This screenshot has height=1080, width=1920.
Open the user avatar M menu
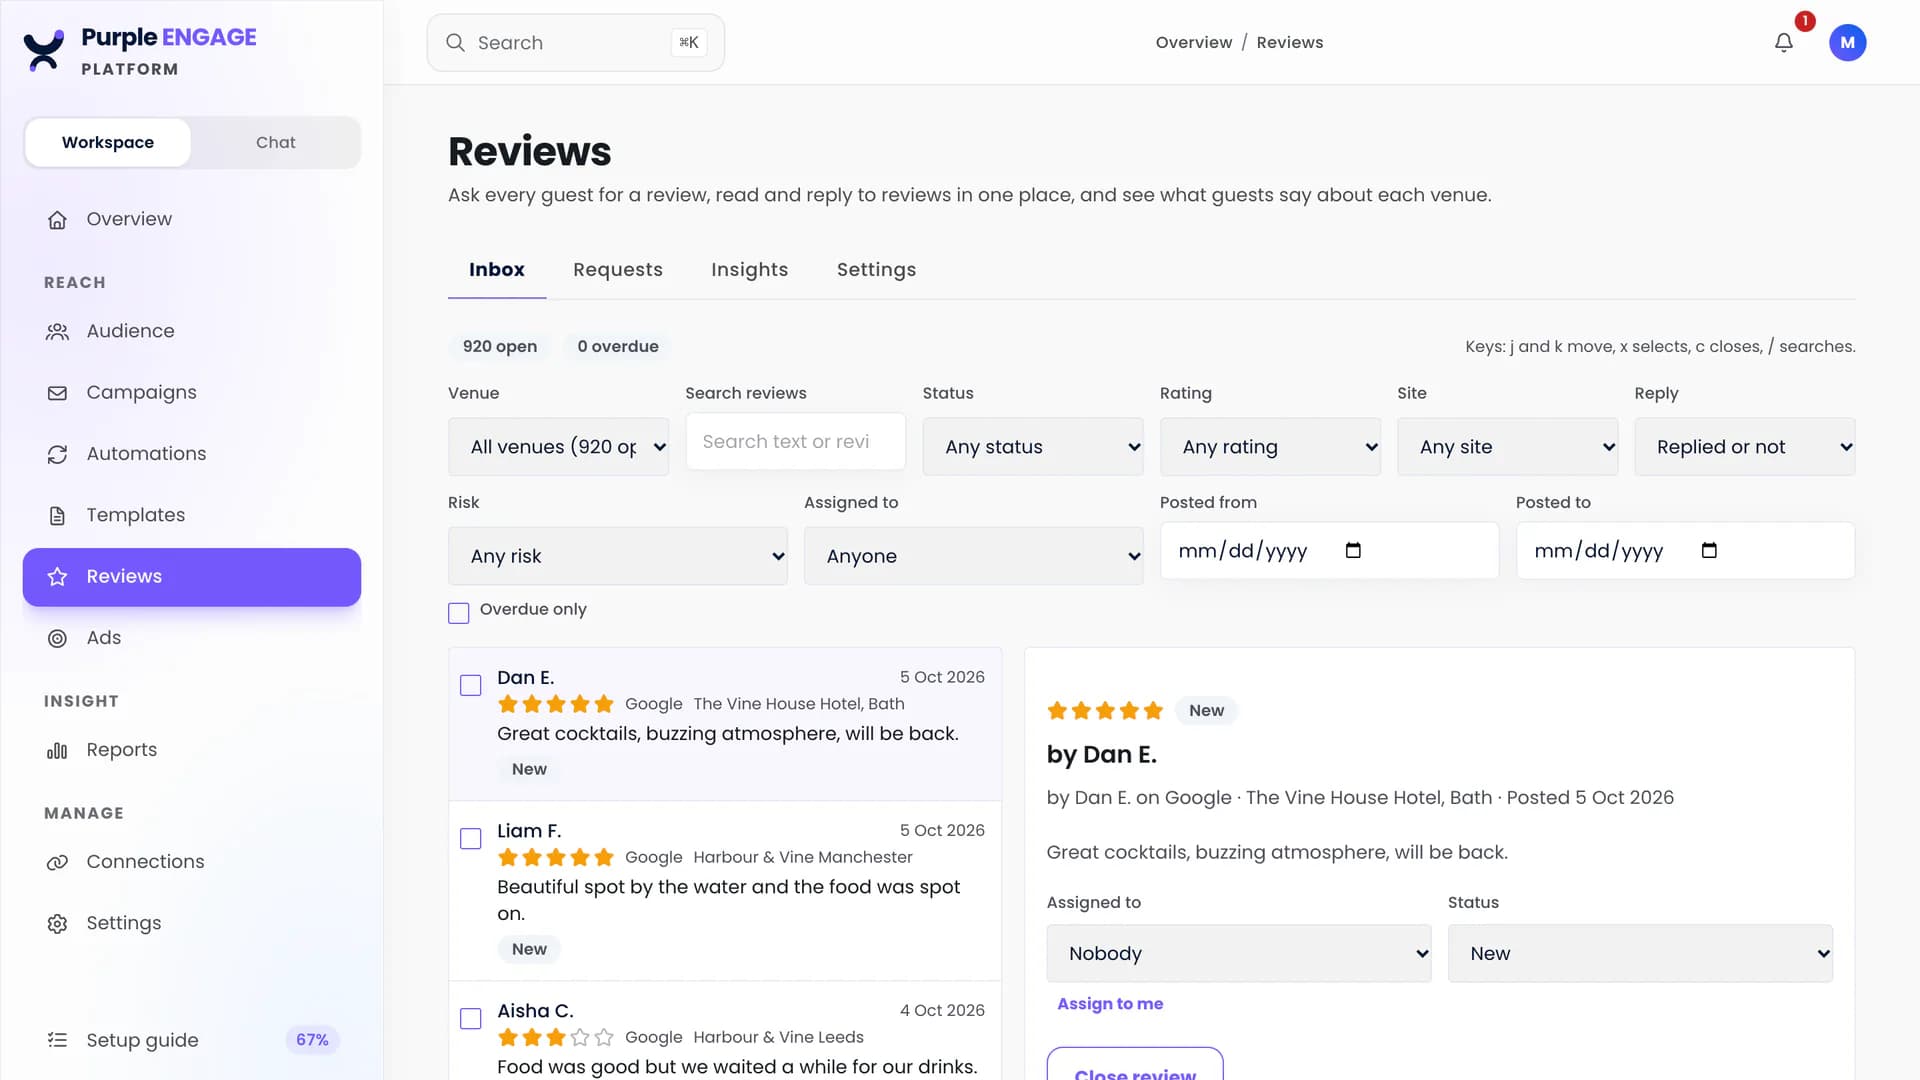[1847, 43]
